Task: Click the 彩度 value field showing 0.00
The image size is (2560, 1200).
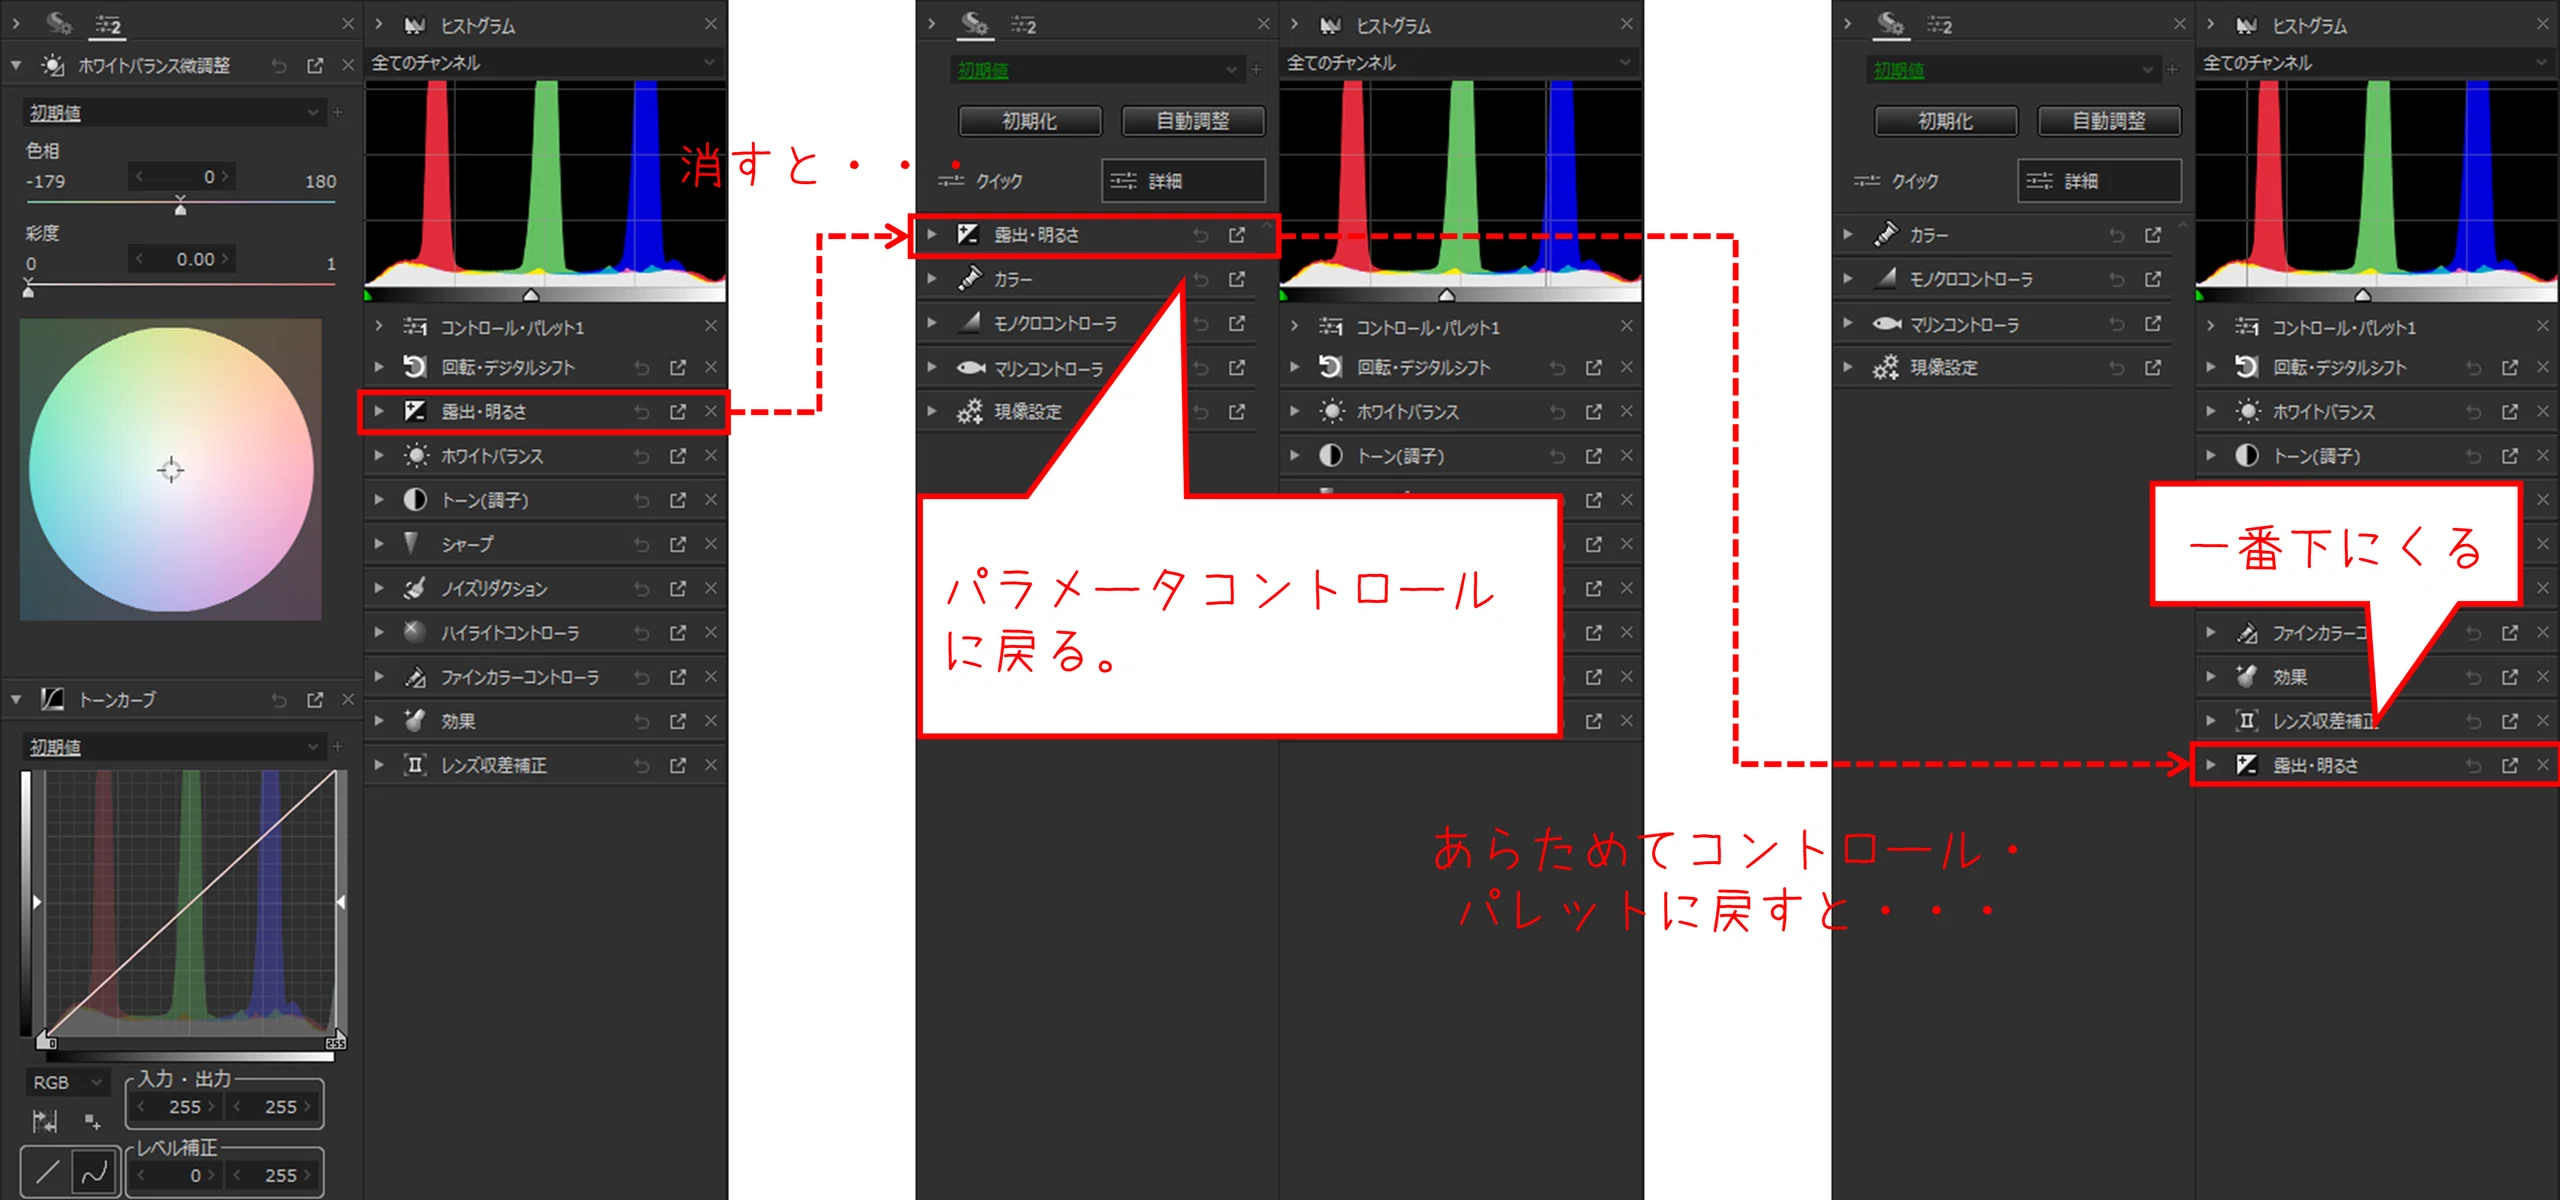Action: coord(183,259)
